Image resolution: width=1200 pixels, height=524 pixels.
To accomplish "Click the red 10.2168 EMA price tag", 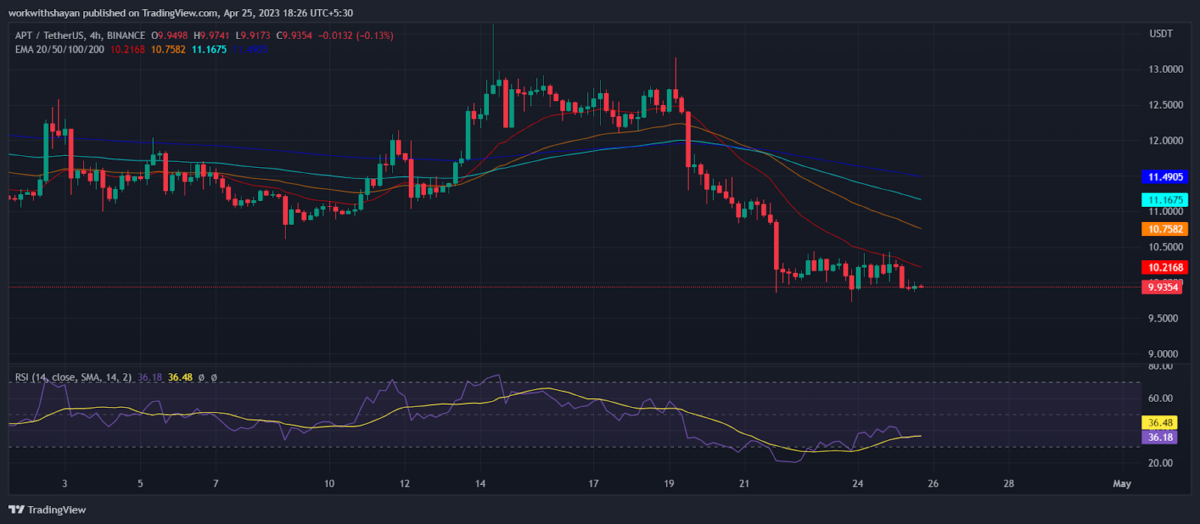I will (x=1164, y=268).
